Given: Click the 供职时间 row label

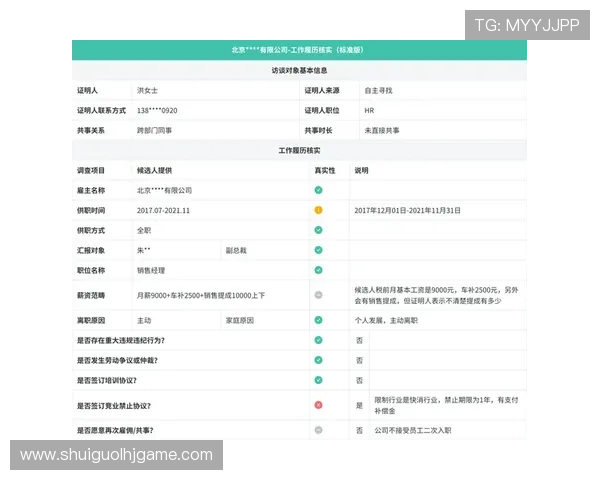Looking at the screenshot, I should [x=91, y=210].
